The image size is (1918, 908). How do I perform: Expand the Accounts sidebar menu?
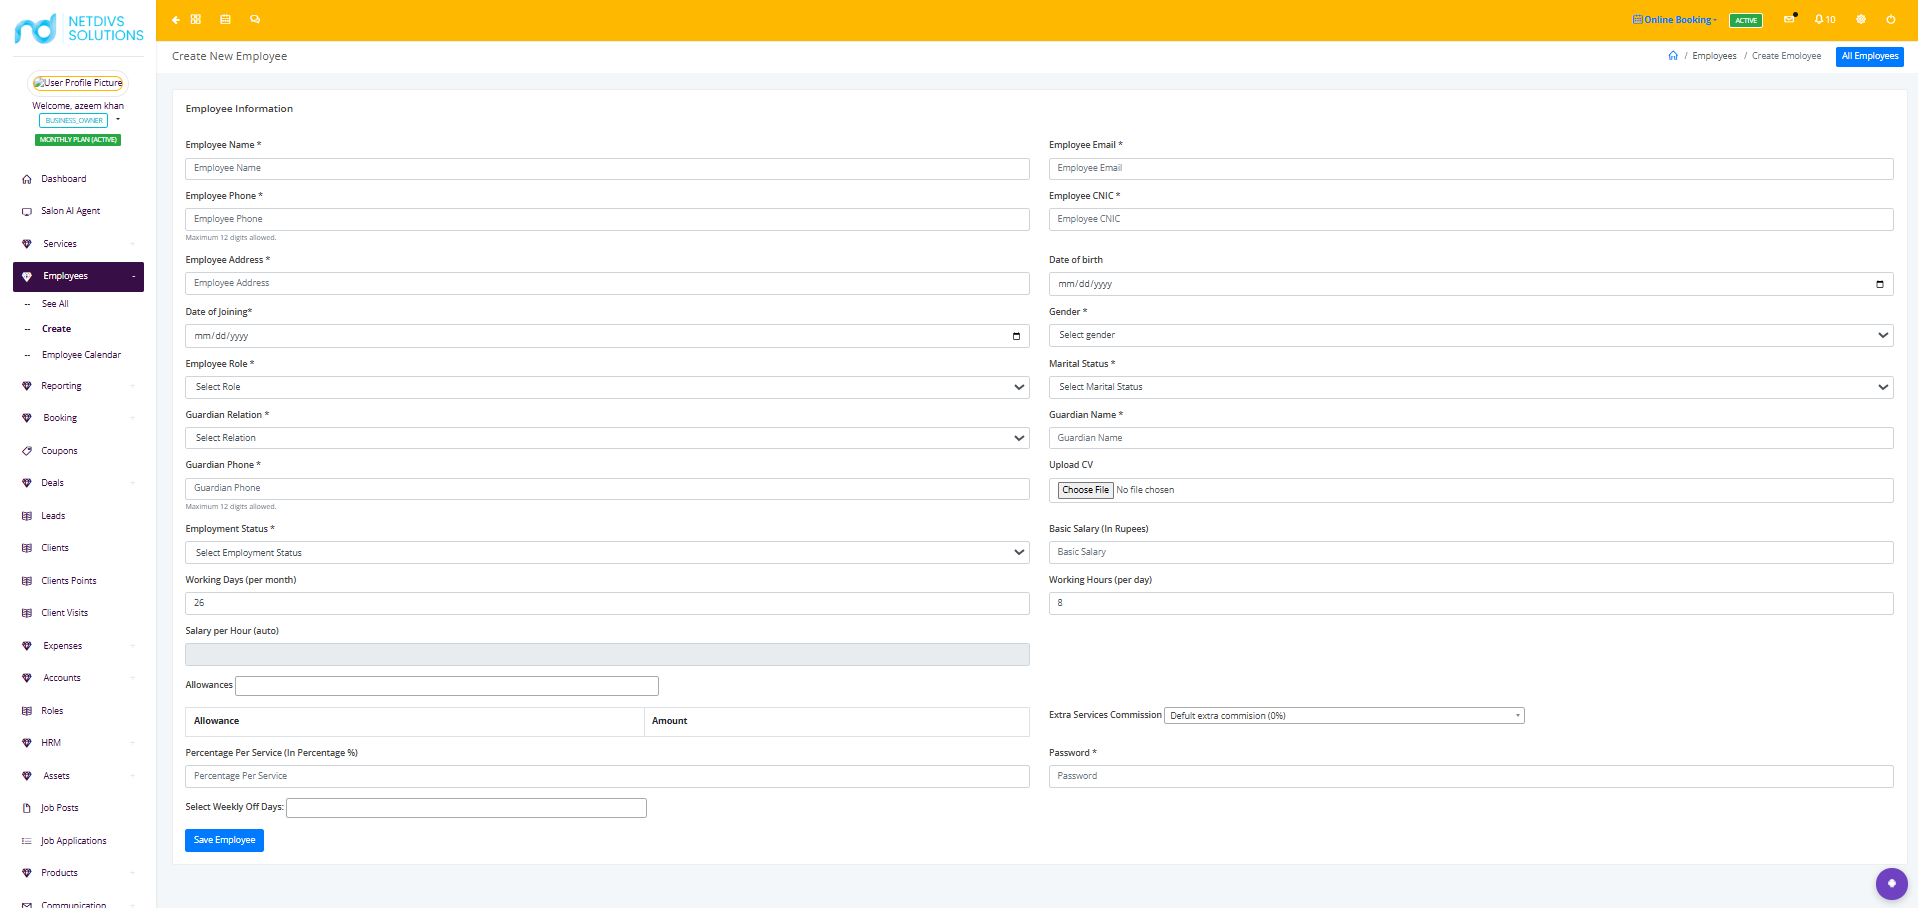[78, 678]
